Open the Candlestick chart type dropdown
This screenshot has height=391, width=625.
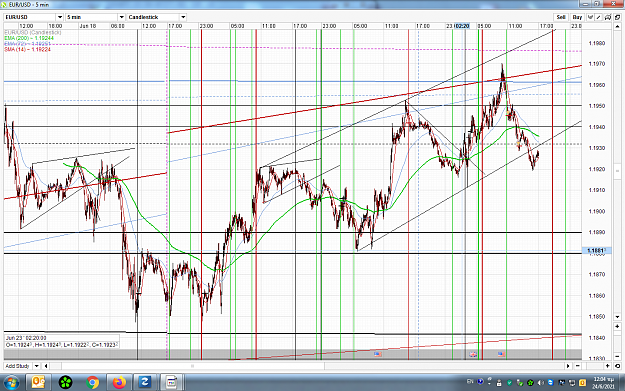click(x=183, y=17)
